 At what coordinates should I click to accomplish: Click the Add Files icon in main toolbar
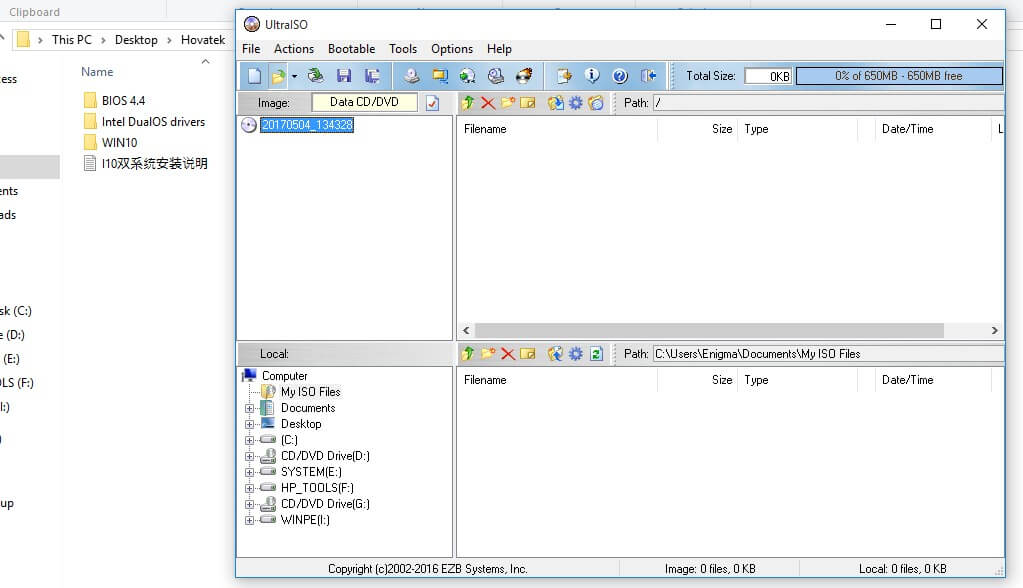tap(564, 76)
